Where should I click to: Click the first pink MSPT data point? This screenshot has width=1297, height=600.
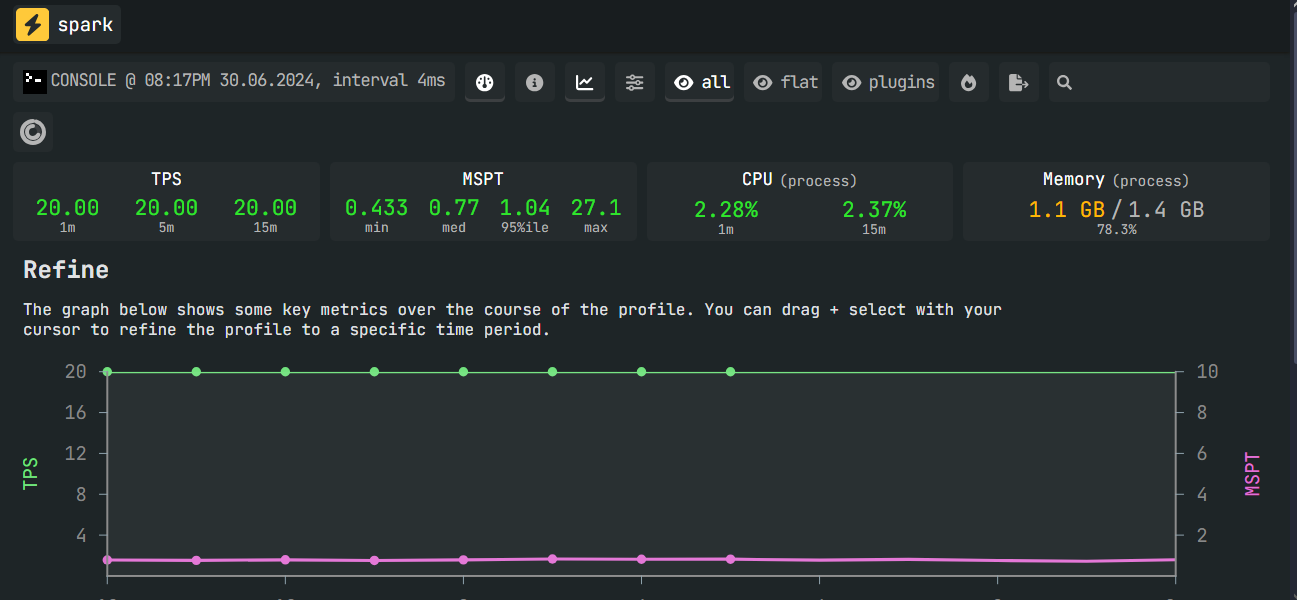107,560
